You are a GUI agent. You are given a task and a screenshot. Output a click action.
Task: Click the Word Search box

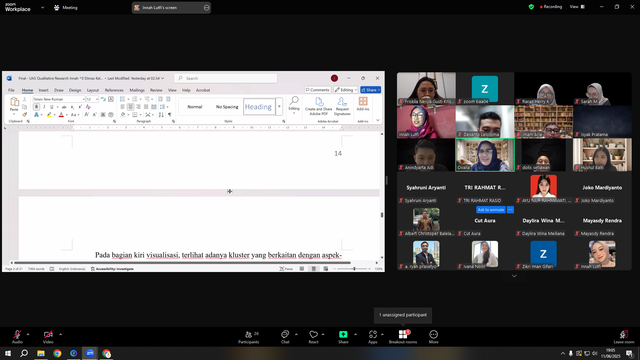(226, 78)
